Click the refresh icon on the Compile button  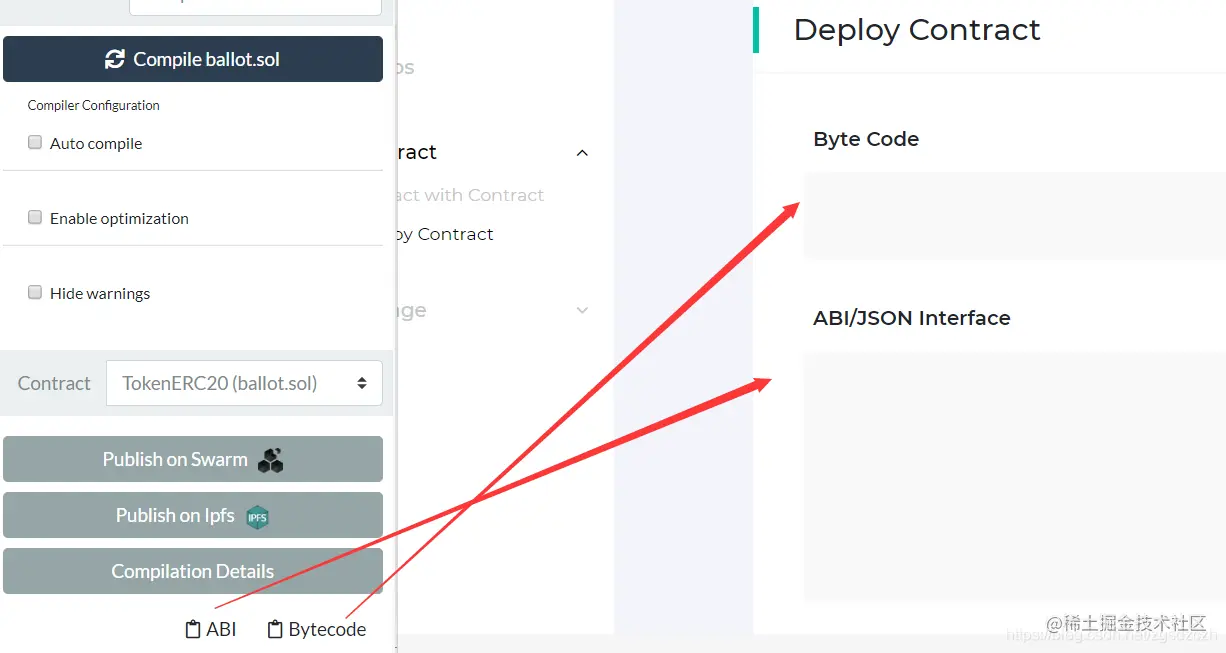(115, 59)
